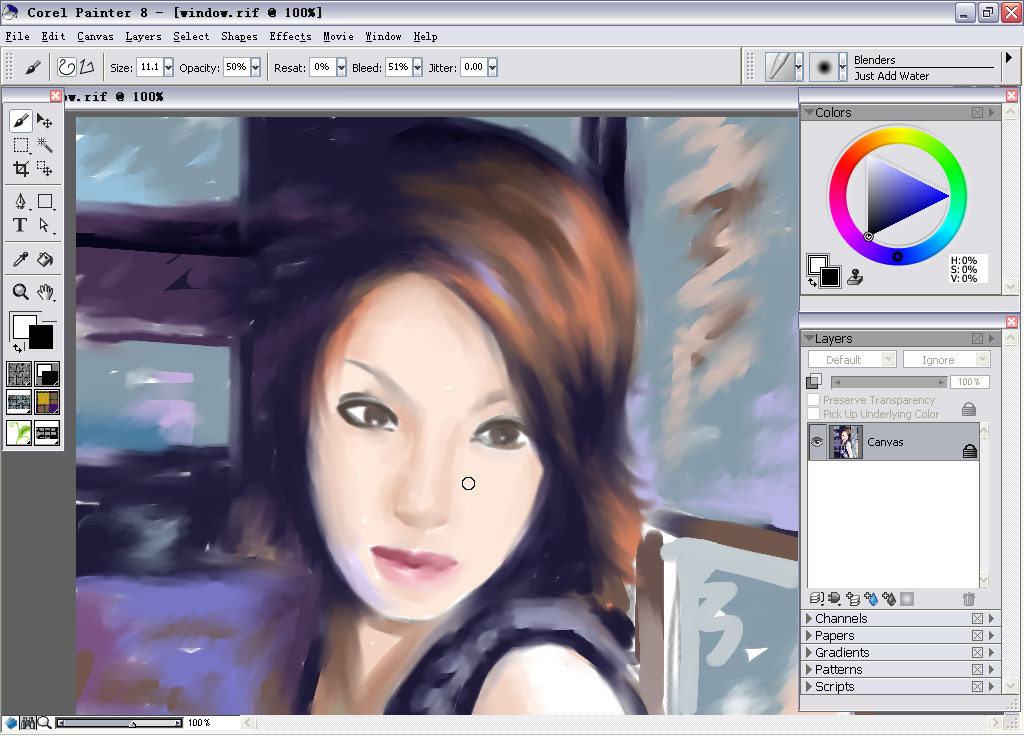This screenshot has height=736, width=1024.
Task: Open the Opacity value dropdown
Action: point(255,67)
